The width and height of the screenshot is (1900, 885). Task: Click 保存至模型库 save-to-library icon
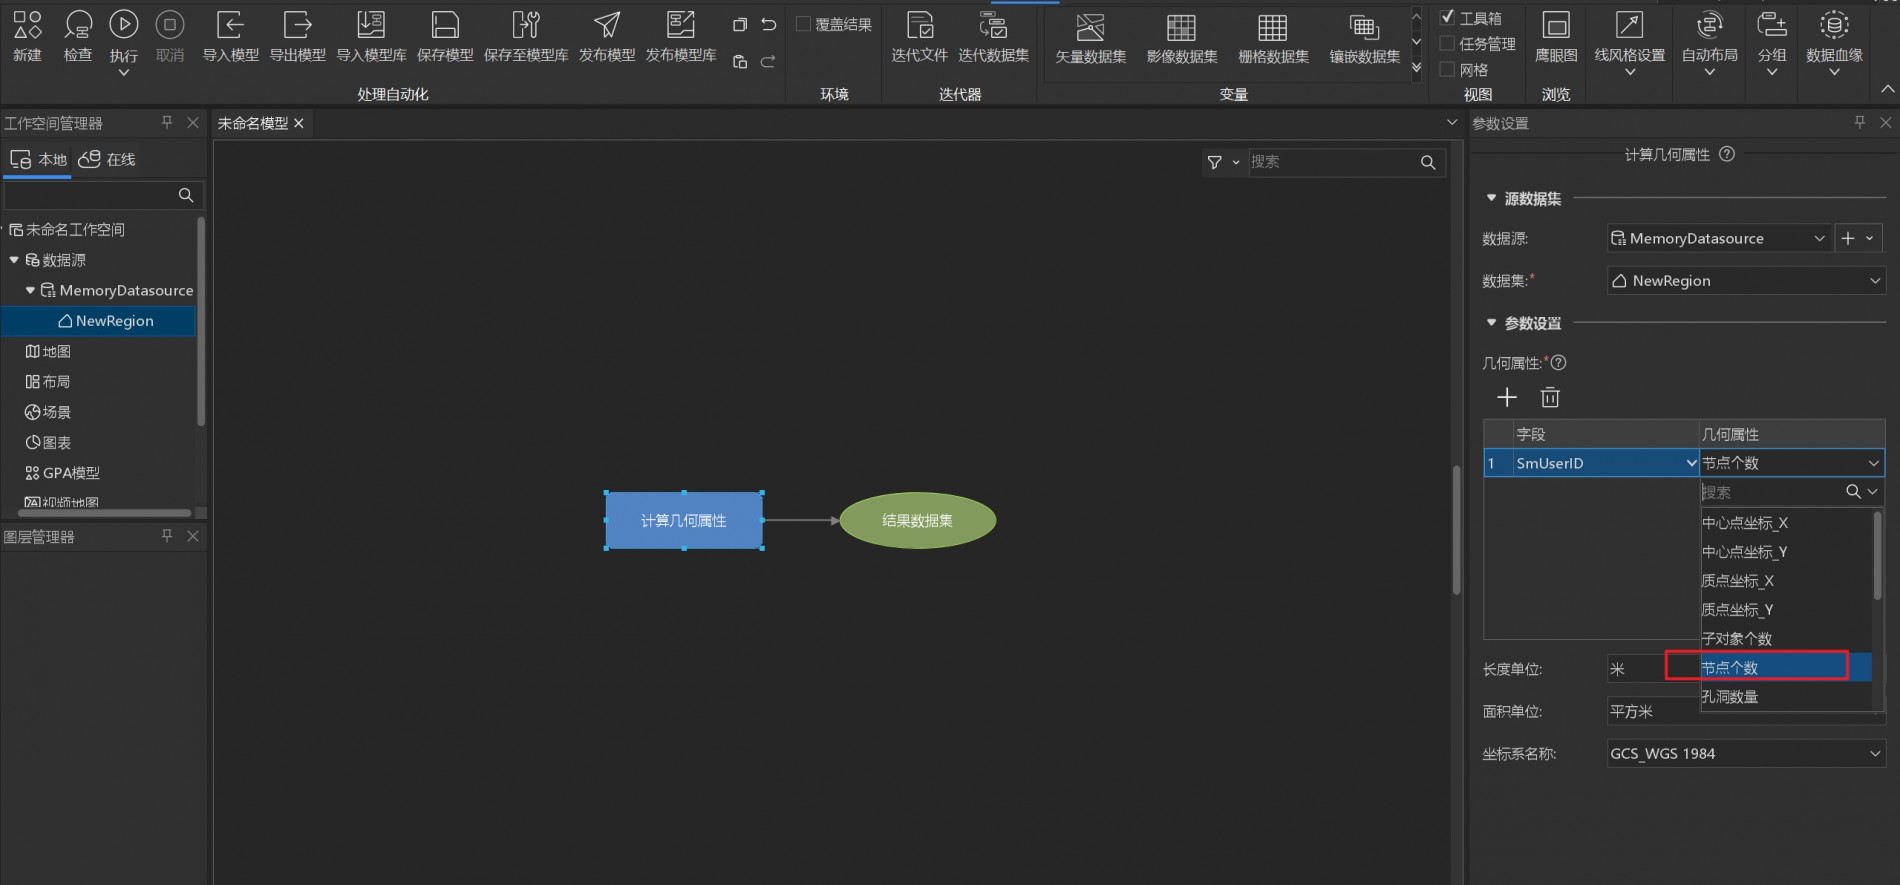point(526,36)
